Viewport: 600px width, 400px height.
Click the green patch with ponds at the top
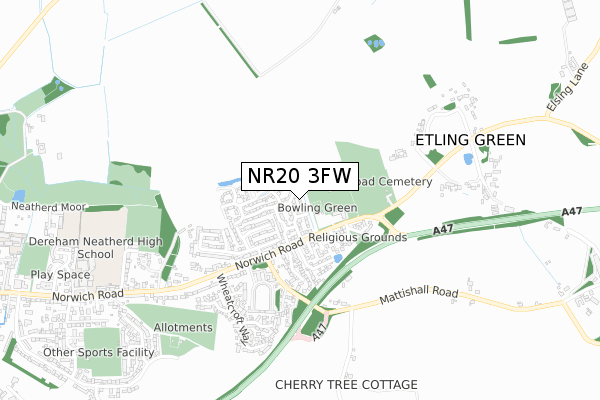(375, 43)
